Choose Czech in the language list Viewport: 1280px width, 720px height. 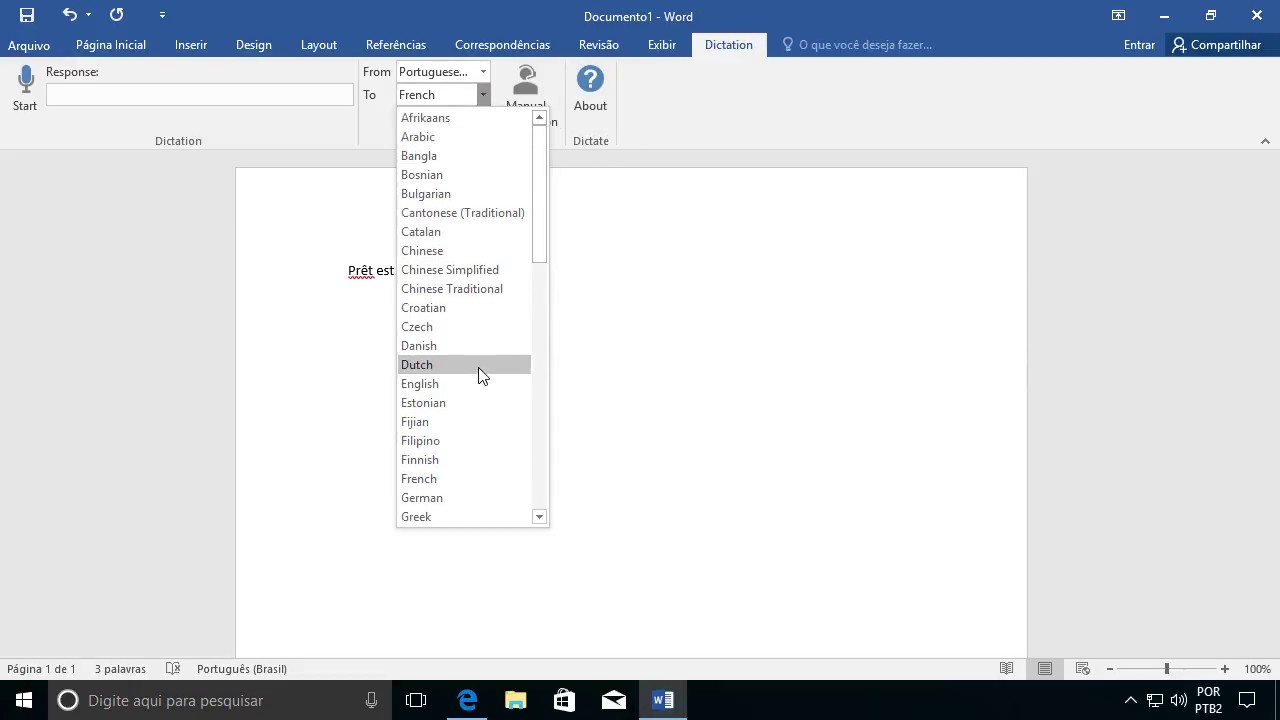(x=464, y=327)
